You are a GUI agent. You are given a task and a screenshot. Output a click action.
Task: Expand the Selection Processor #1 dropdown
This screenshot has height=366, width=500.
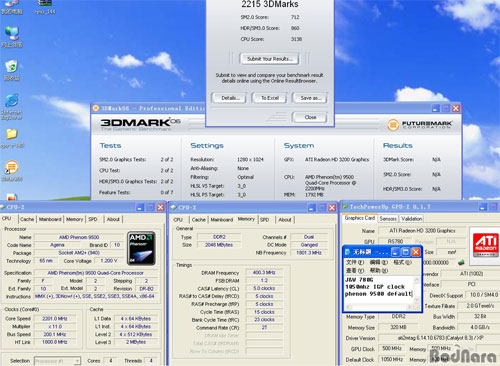(x=77, y=361)
